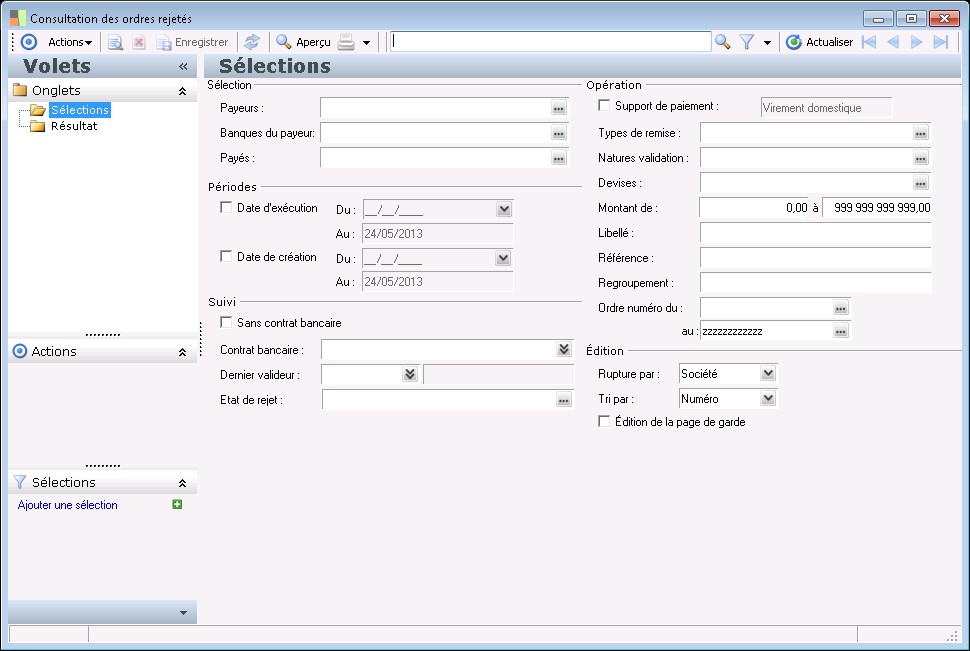The height and width of the screenshot is (651, 970).
Task: Select the Résultat tab in tree
Action: pos(73,126)
